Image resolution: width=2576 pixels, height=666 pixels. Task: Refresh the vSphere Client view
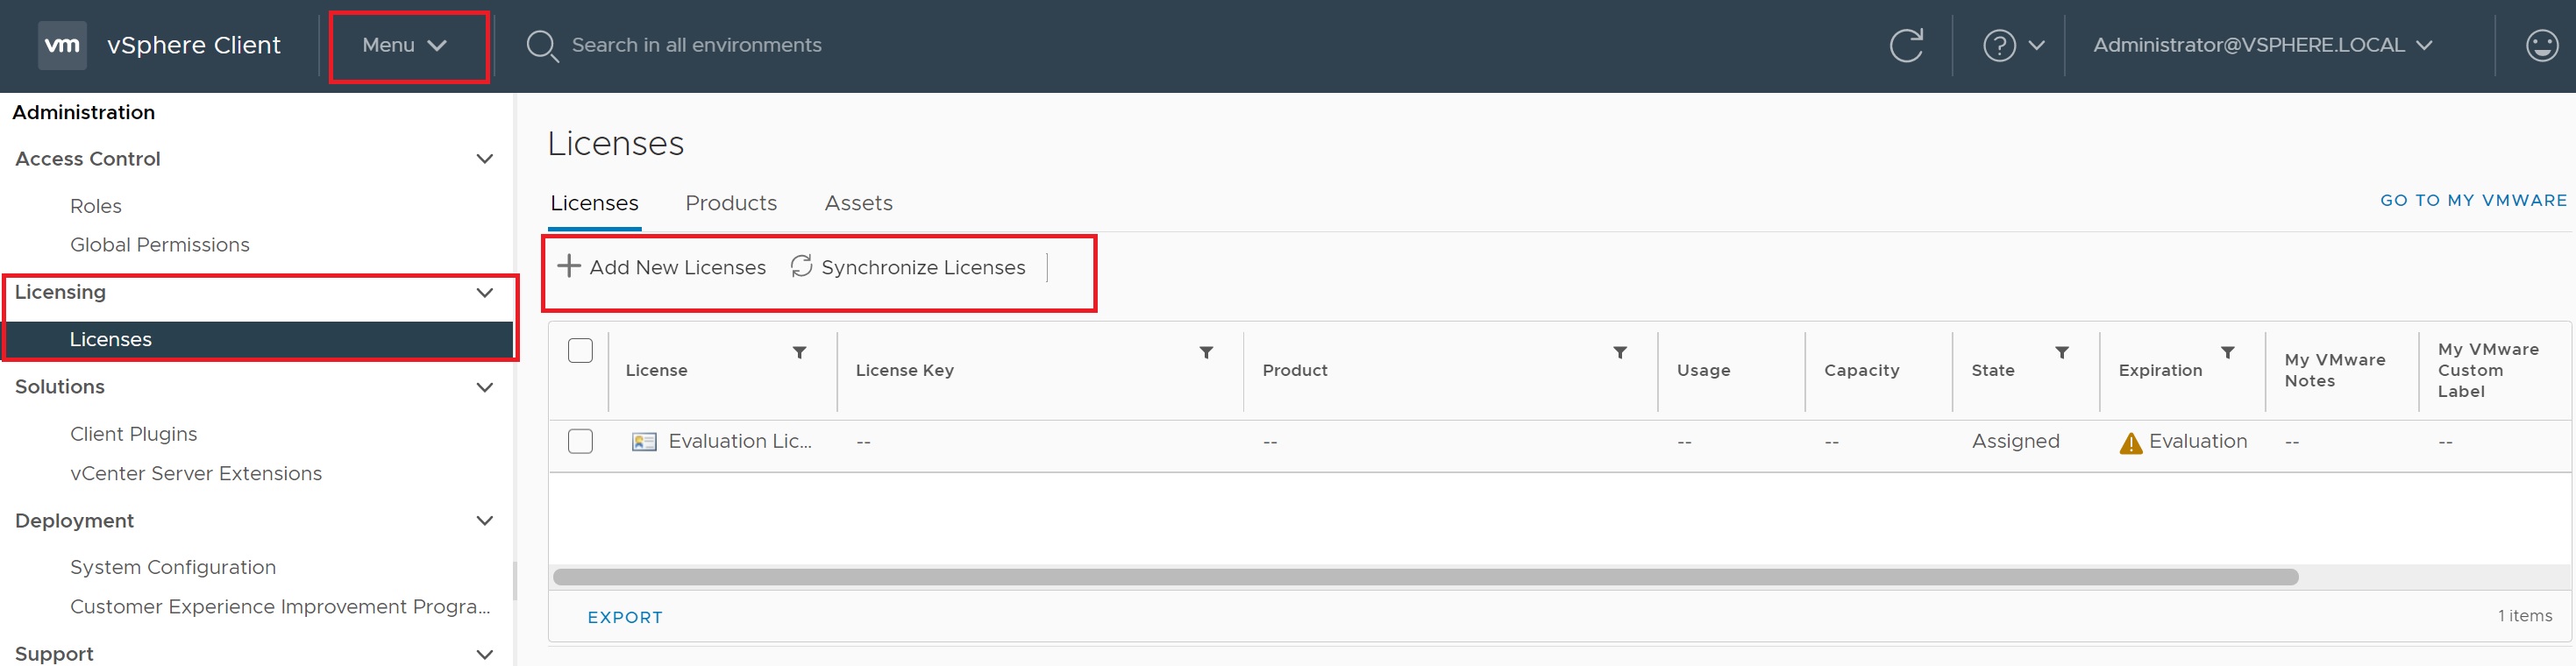click(x=1906, y=45)
